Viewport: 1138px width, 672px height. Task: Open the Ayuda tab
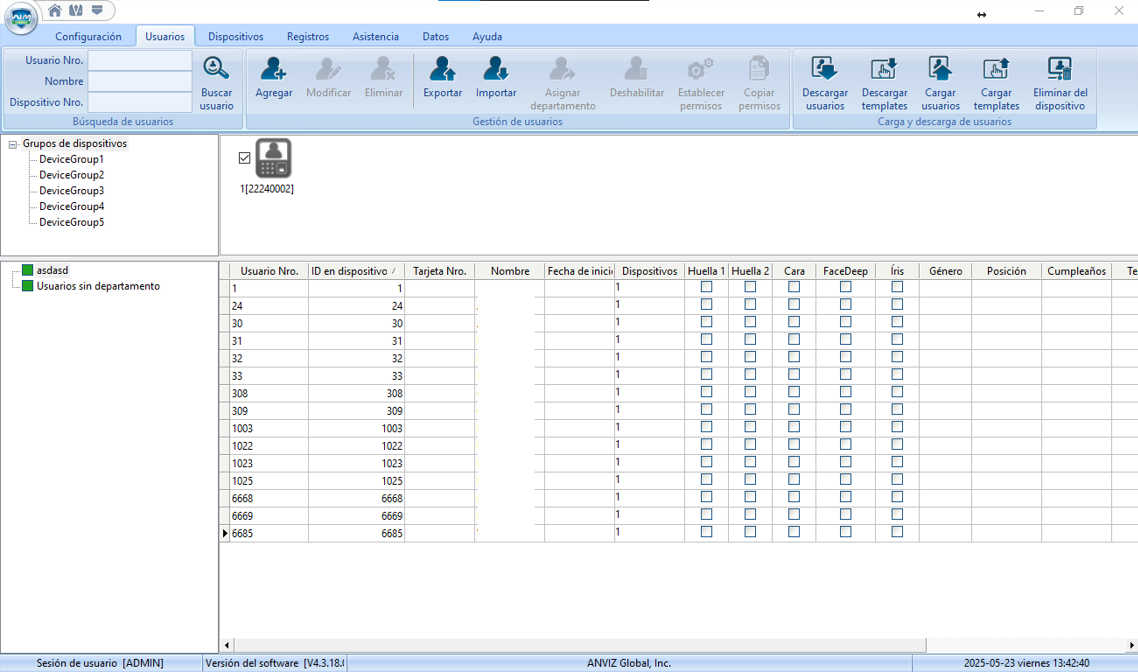[x=487, y=36]
